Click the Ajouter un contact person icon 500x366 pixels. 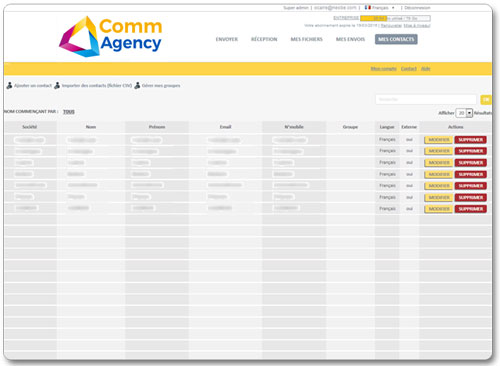pos(9,86)
